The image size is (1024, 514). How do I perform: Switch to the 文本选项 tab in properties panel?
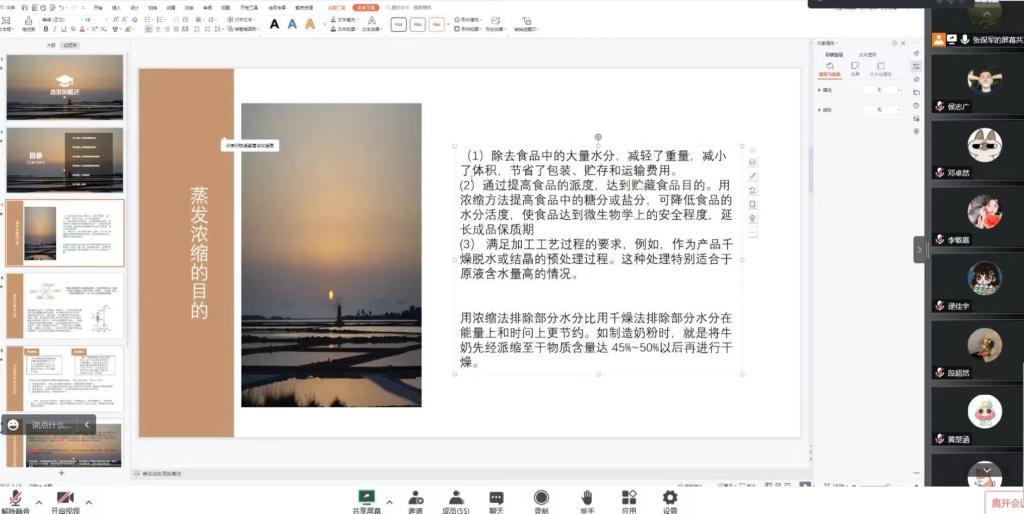click(868, 54)
